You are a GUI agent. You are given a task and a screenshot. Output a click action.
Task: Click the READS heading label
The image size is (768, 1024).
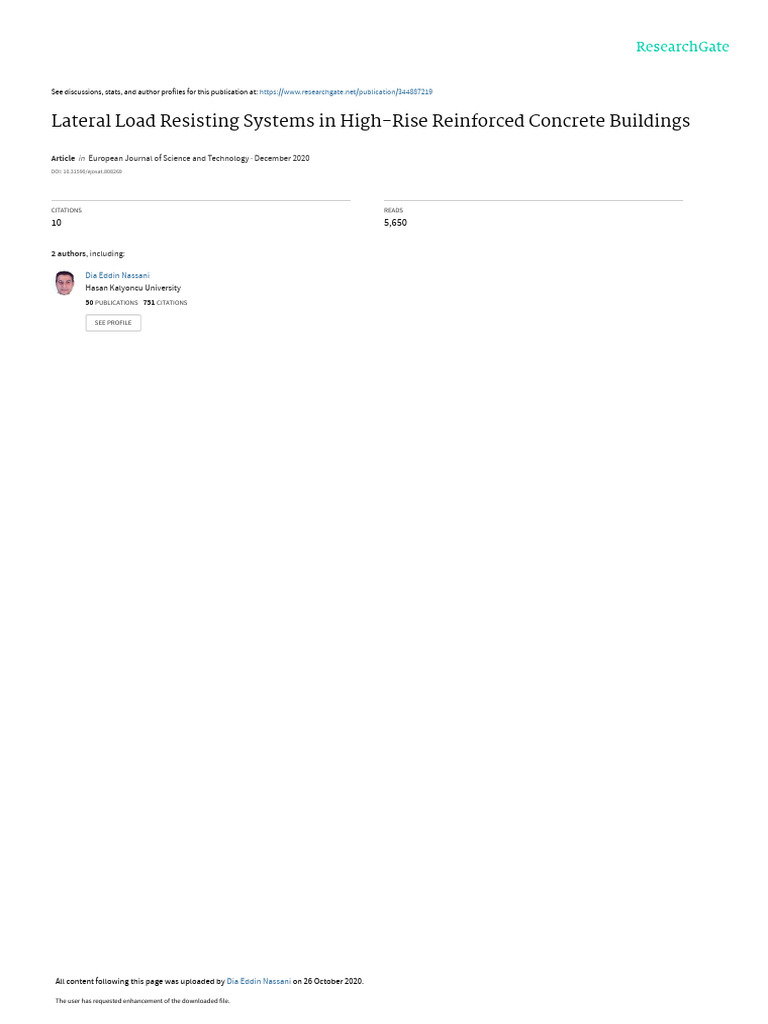393,210
